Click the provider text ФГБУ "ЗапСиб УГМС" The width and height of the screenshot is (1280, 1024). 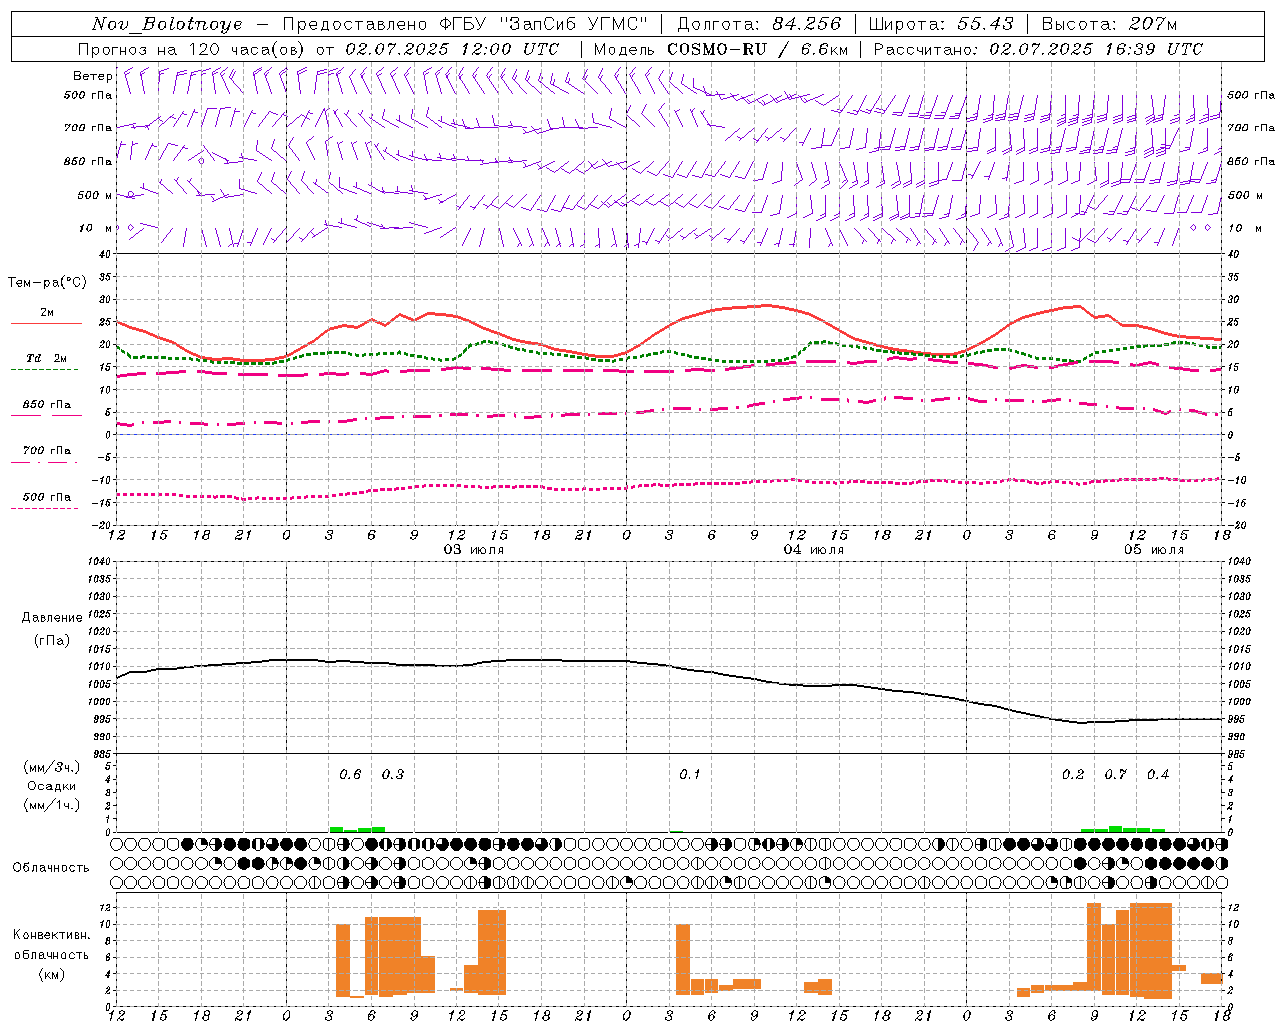point(543,24)
